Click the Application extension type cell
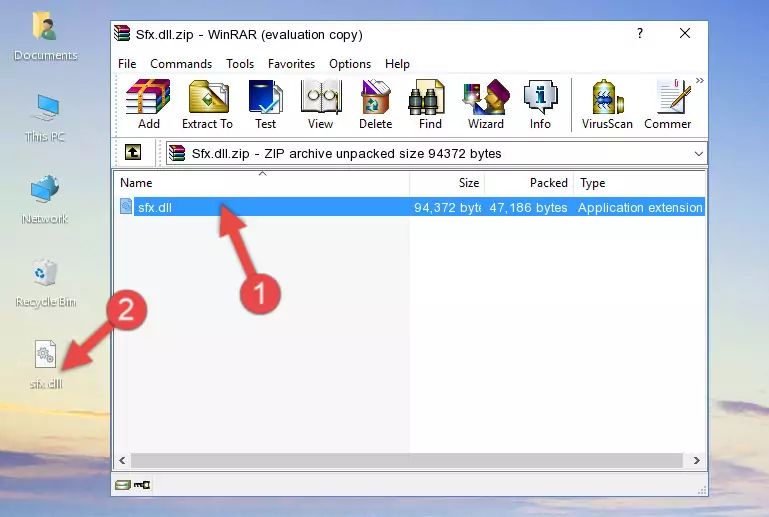 click(640, 207)
